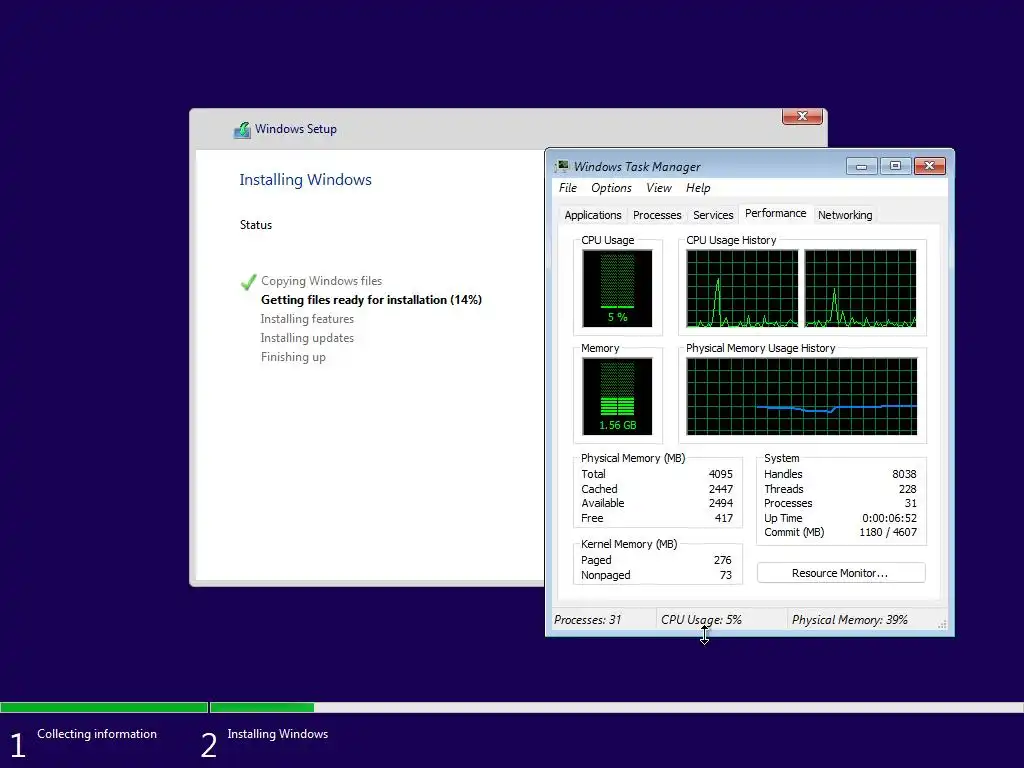Click the 'Installing updates' status line
1024x768 pixels.
307,338
